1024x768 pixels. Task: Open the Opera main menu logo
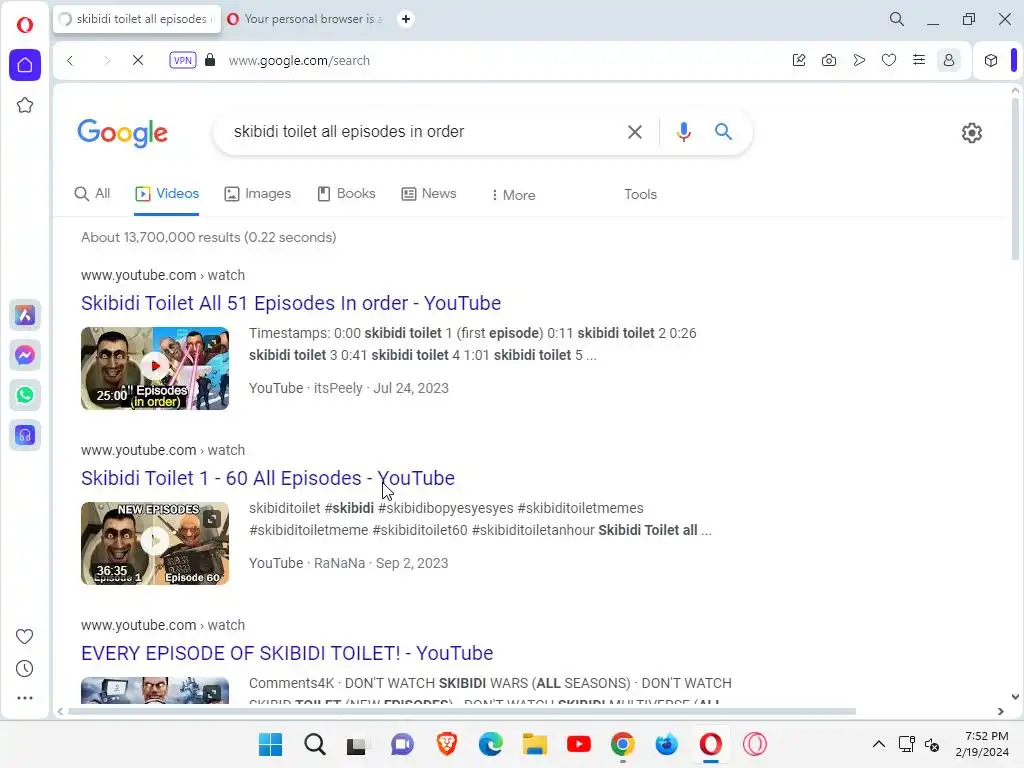coord(25,25)
